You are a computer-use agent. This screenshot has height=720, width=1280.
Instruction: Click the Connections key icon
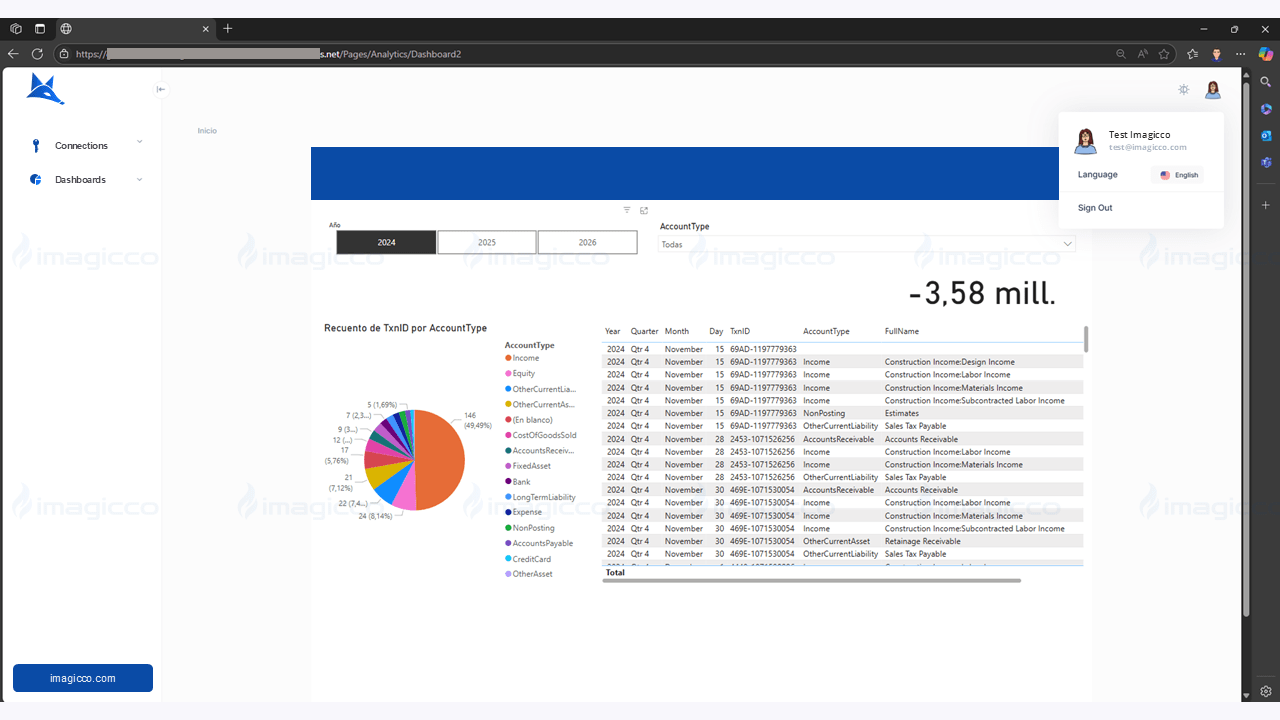36,146
